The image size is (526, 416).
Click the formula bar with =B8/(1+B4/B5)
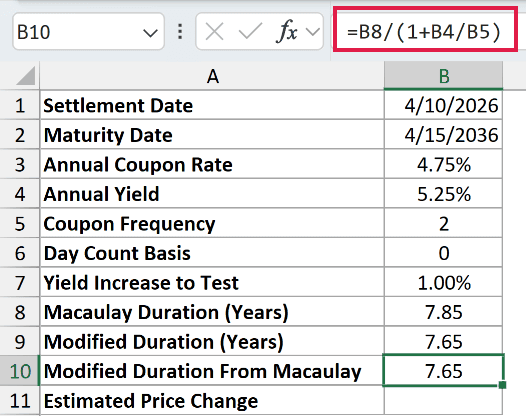click(x=425, y=31)
